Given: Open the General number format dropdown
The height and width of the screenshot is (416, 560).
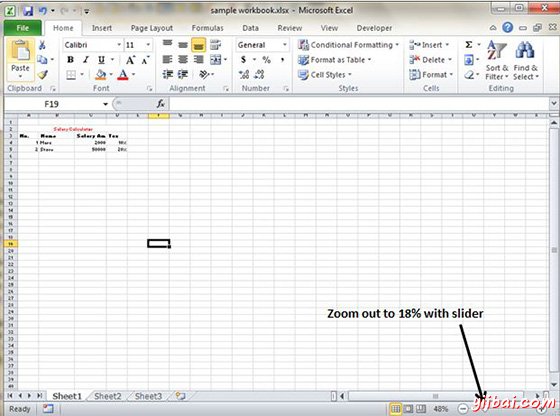Looking at the screenshot, I should click(x=285, y=45).
